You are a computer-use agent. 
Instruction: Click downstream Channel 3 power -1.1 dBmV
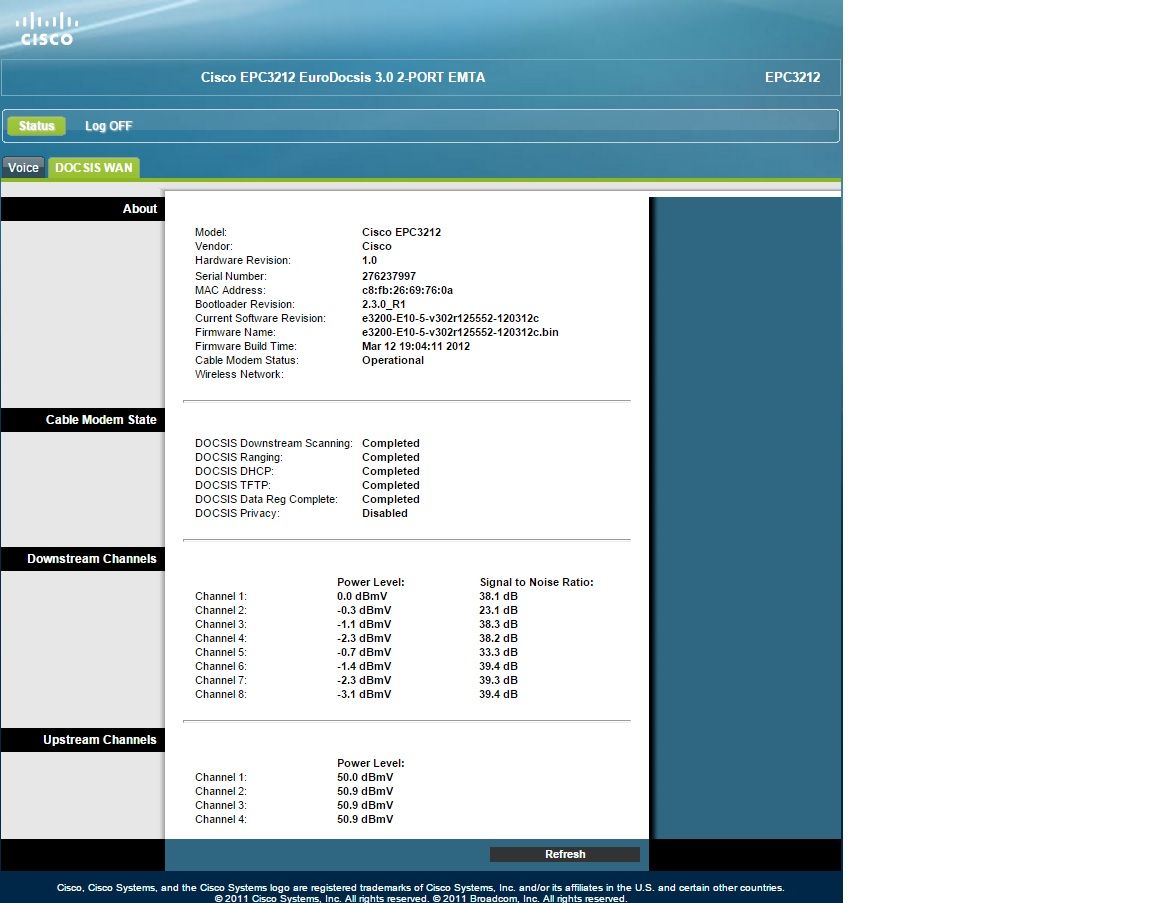point(364,624)
